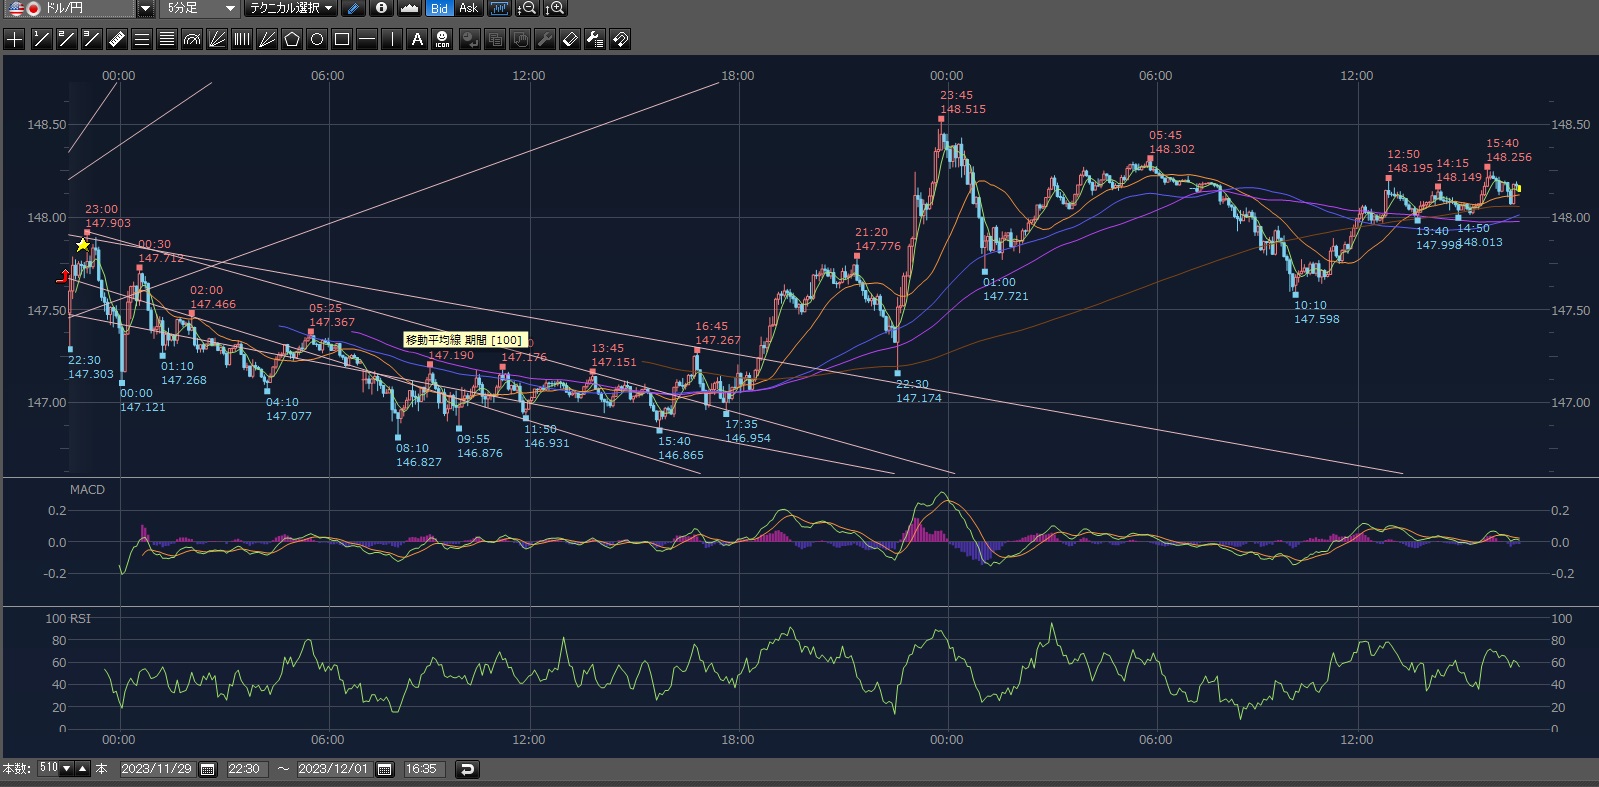1599x787 pixels.
Task: Click the eraser tool icon
Action: coord(569,39)
